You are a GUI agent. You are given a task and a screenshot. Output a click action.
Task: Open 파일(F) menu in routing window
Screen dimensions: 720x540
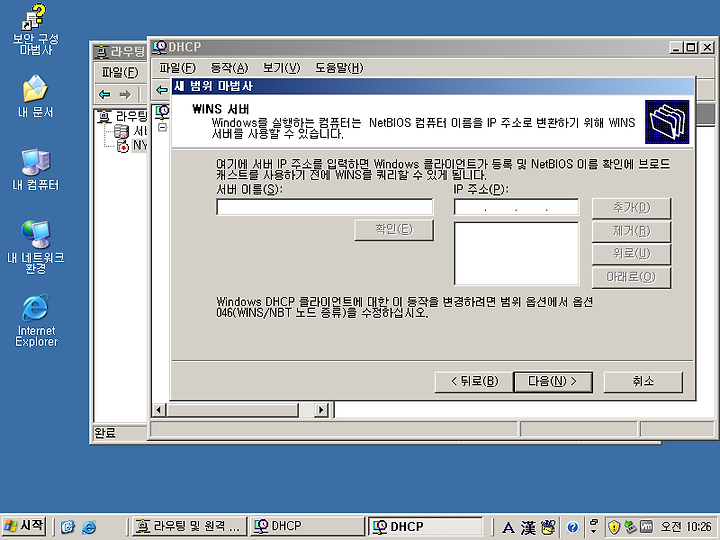(x=119, y=72)
